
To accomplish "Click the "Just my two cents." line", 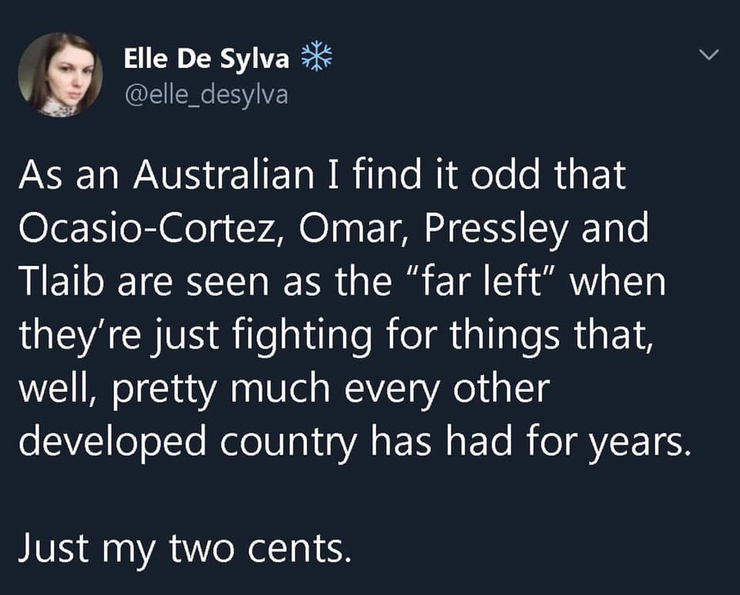I will click(185, 548).
